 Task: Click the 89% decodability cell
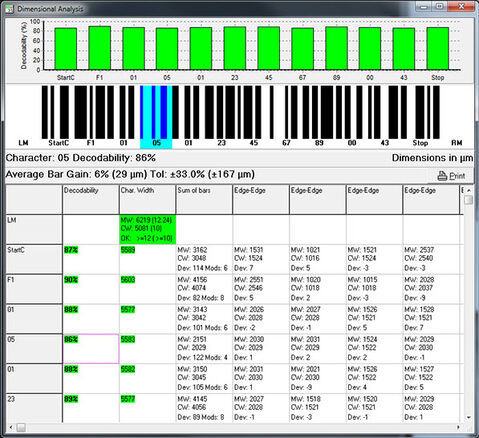click(91, 408)
